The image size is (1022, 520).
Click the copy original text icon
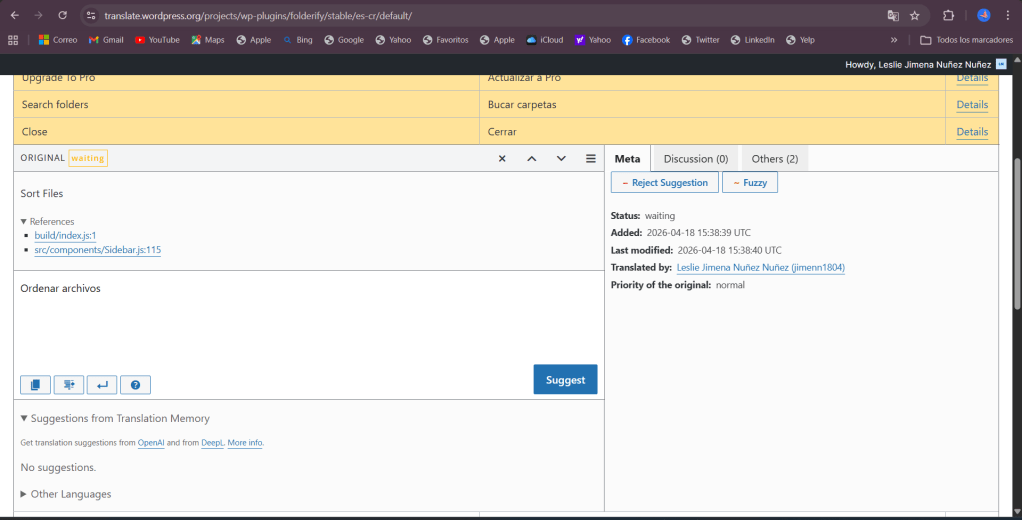[36, 385]
